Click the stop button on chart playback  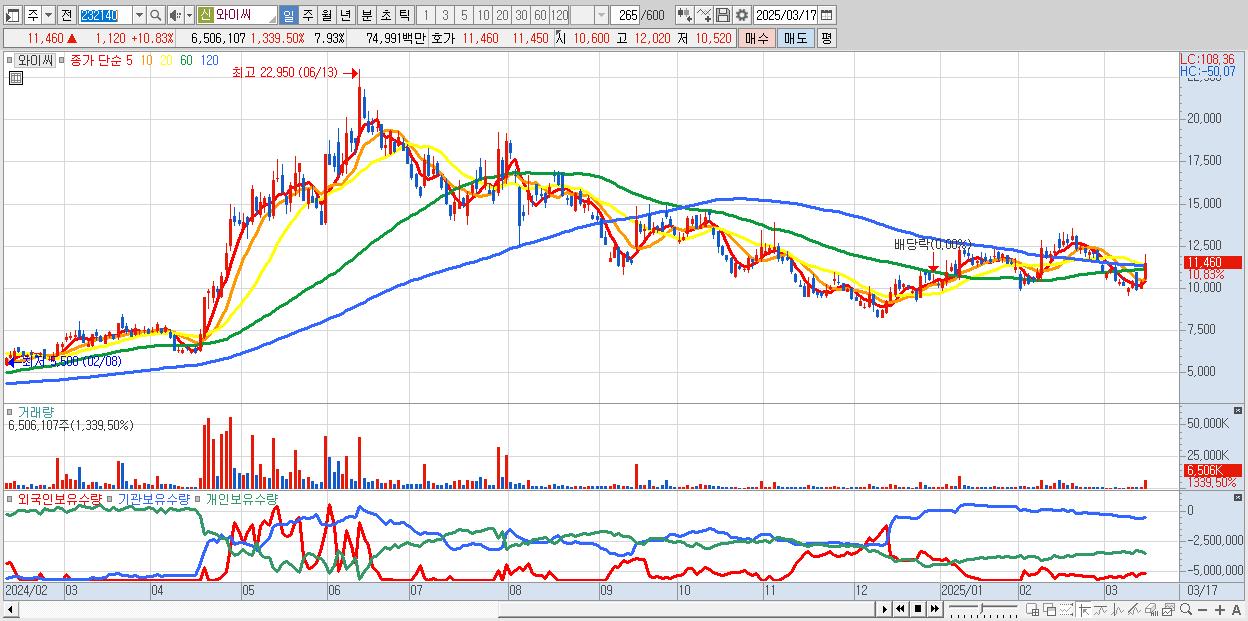click(x=918, y=609)
